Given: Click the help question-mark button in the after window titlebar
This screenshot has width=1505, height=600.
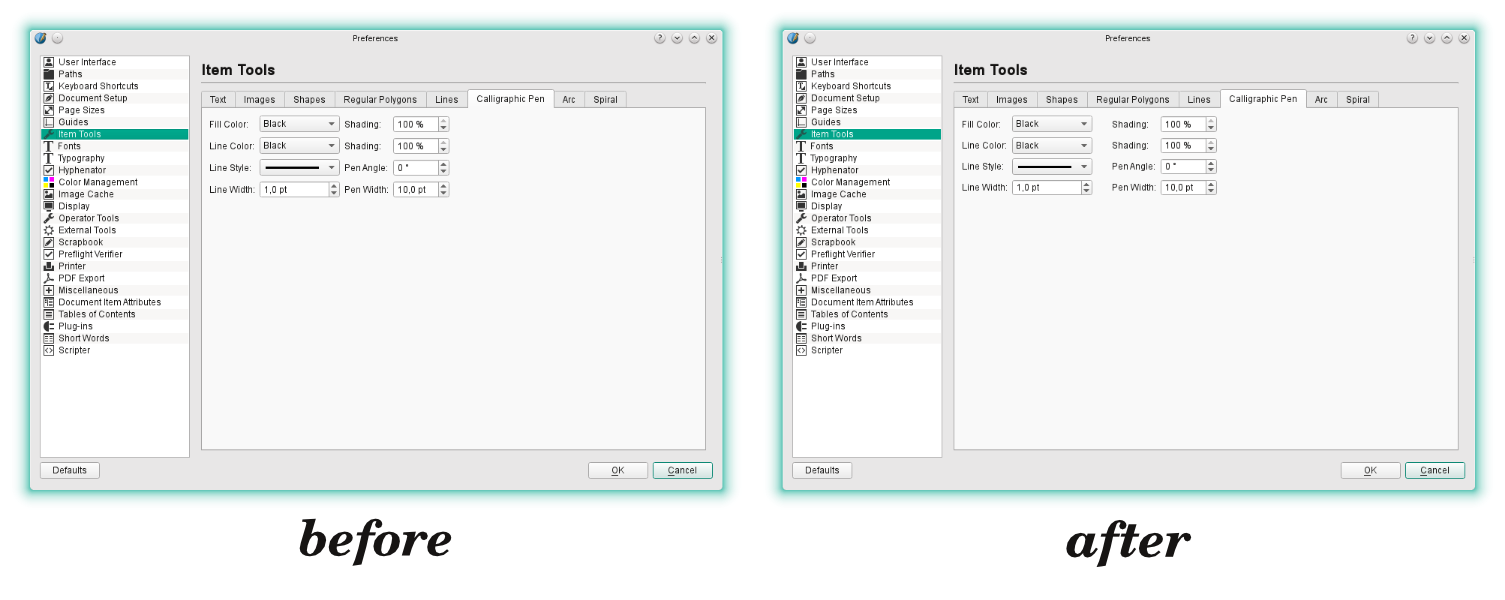Looking at the screenshot, I should point(1412,38).
